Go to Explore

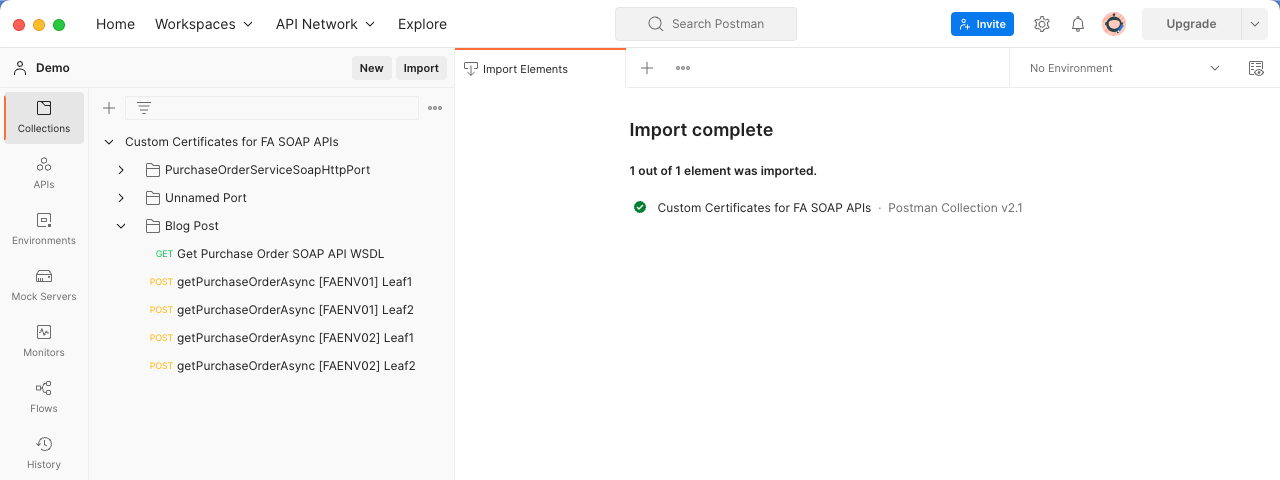[x=422, y=24]
